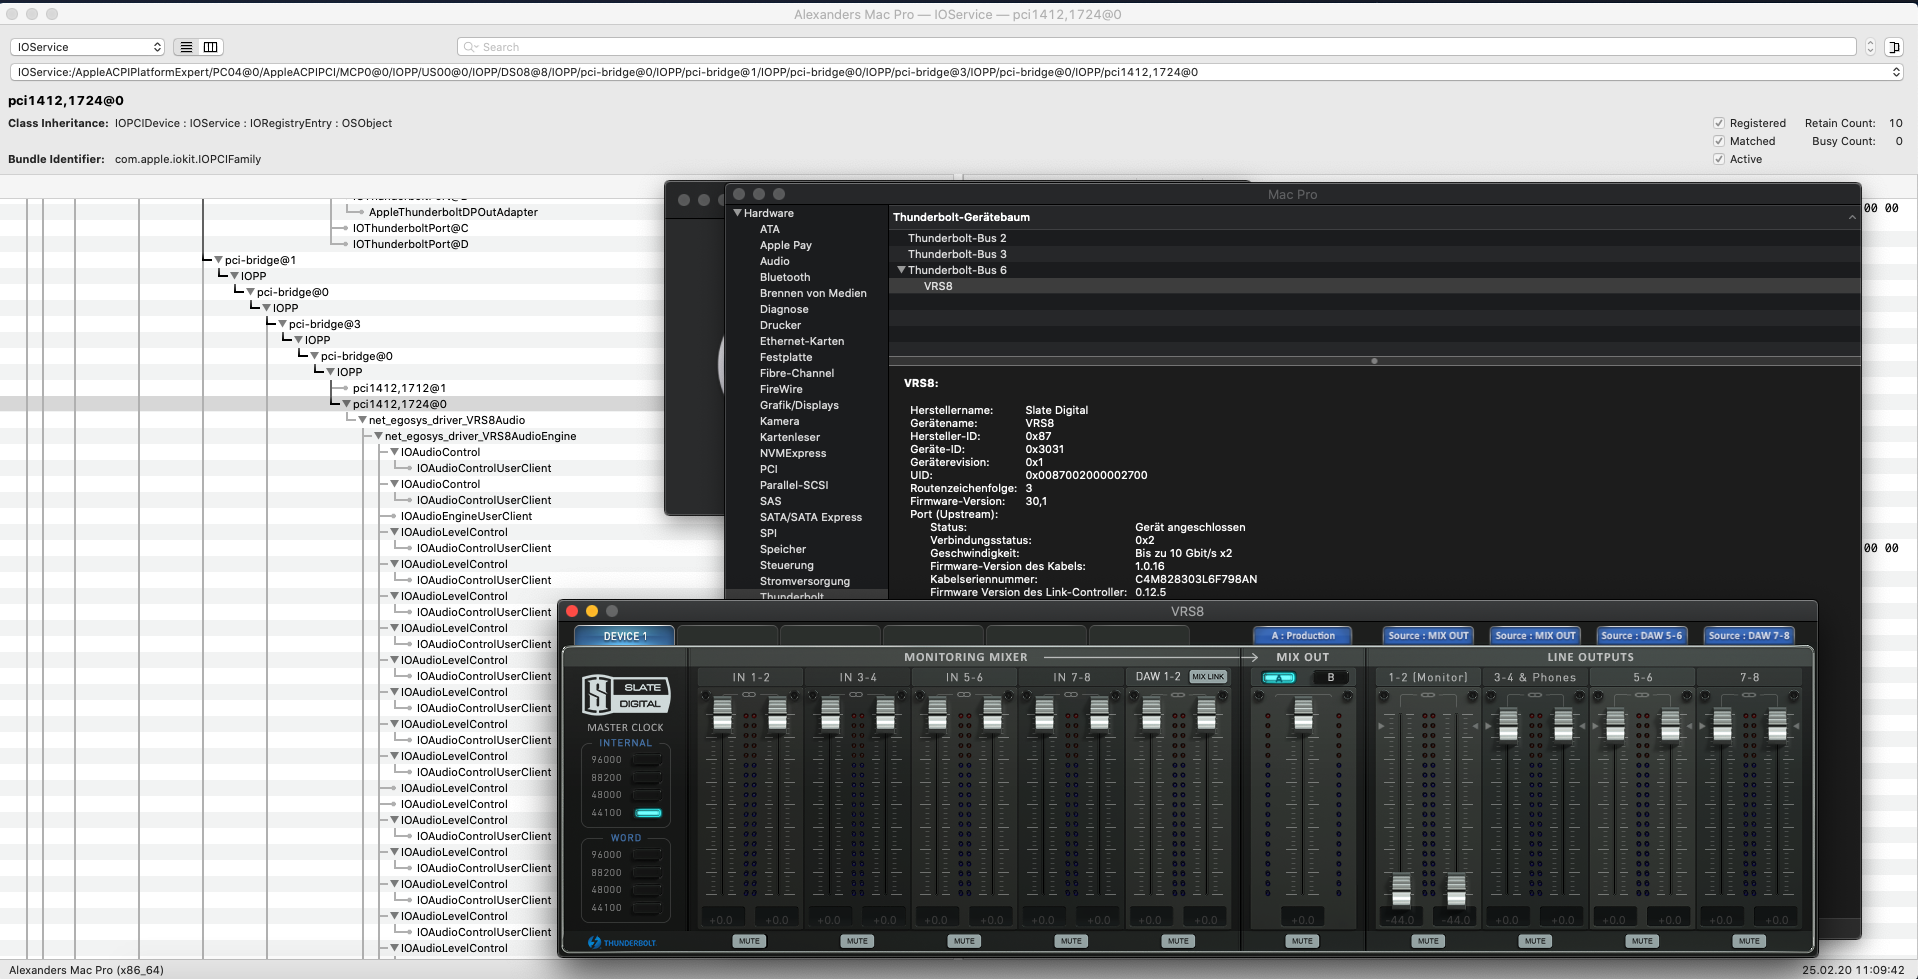The width and height of the screenshot is (1918, 979).
Task: Select the VRS8 row under Thunderbolt-Bus 6
Action: 1374,286
